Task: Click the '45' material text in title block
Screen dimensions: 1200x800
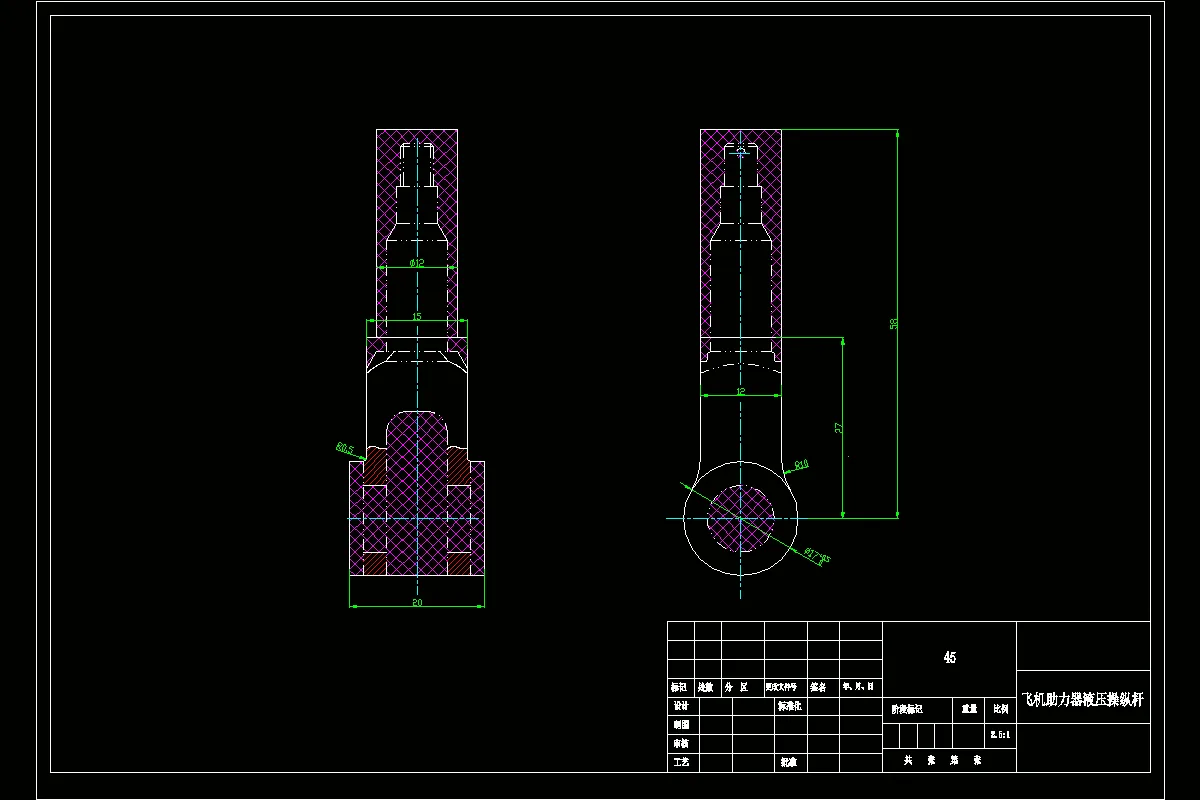Action: [x=949, y=658]
